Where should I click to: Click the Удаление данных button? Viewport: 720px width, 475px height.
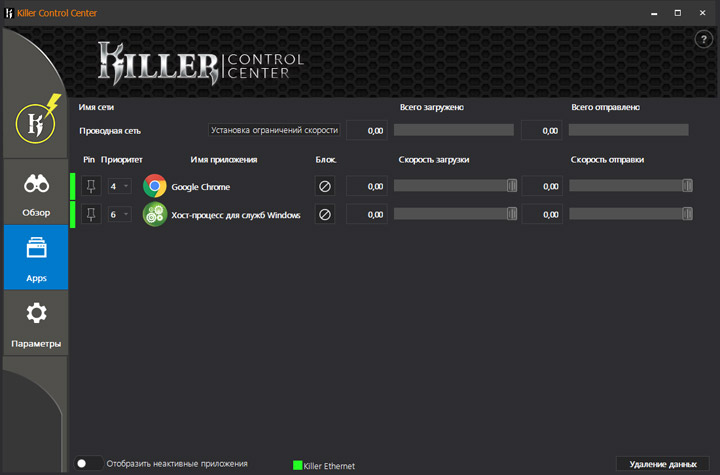click(x=663, y=464)
